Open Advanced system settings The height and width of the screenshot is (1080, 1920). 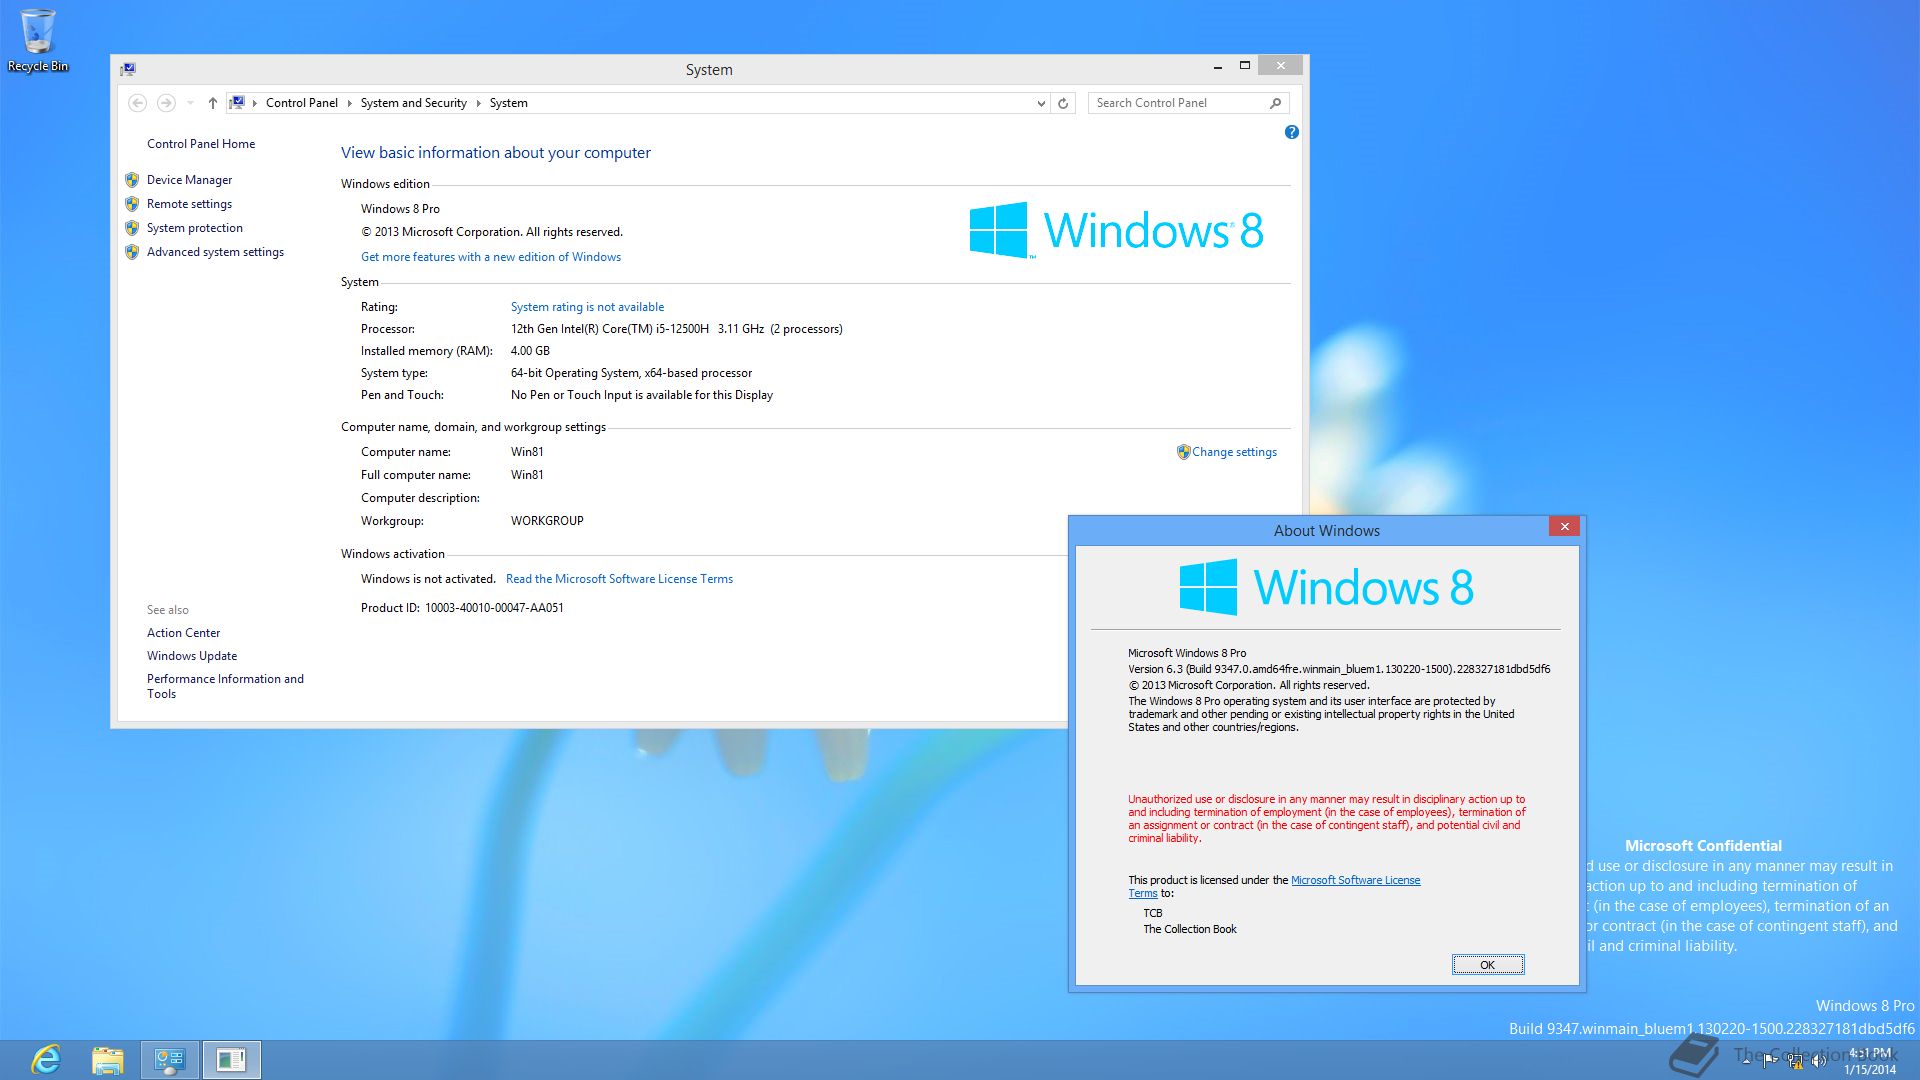215,252
